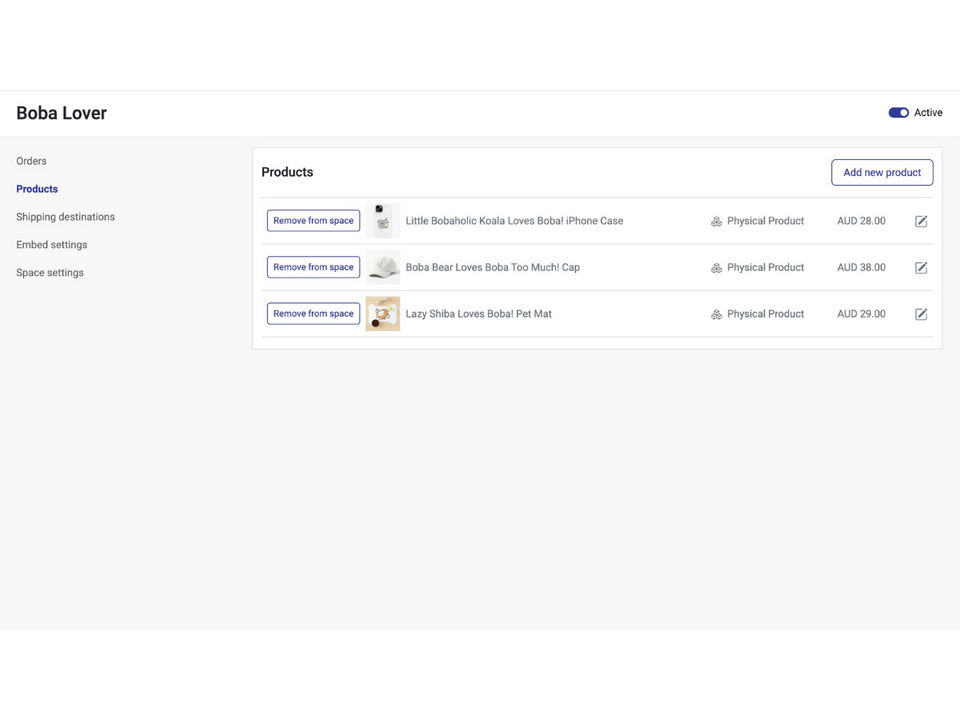This screenshot has height=720, width=960.
Task: Select Products in the sidebar
Action: click(37, 189)
